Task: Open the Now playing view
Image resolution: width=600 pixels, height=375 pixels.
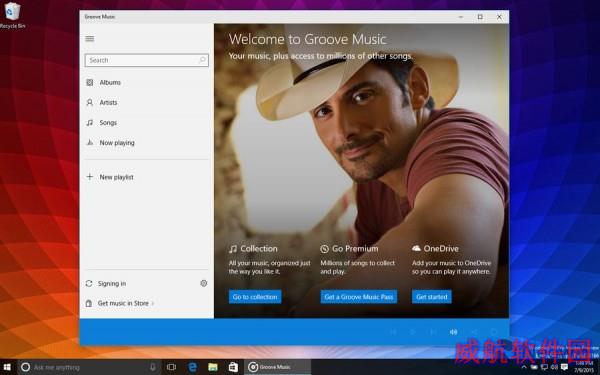Action: [x=117, y=143]
